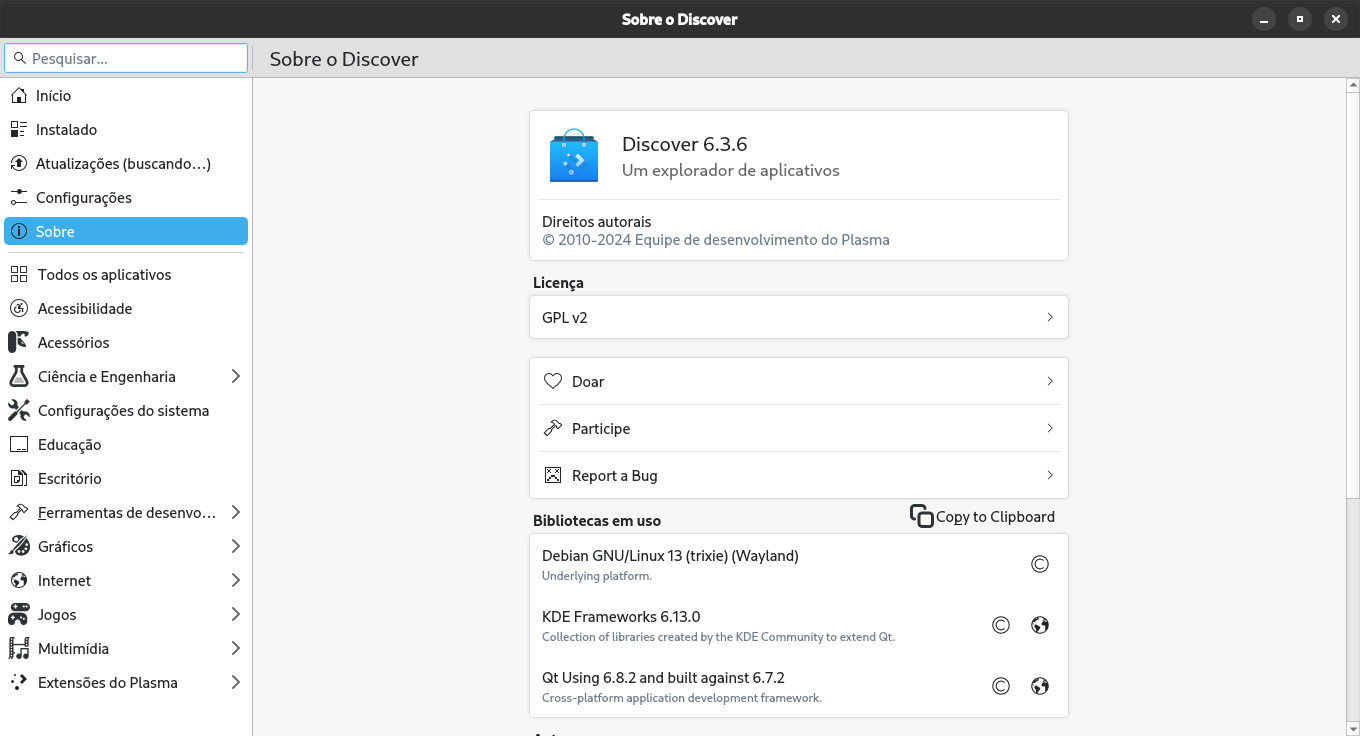The image size is (1360, 736).
Task: Select Atualizações in the sidebar
Action: coord(122,163)
